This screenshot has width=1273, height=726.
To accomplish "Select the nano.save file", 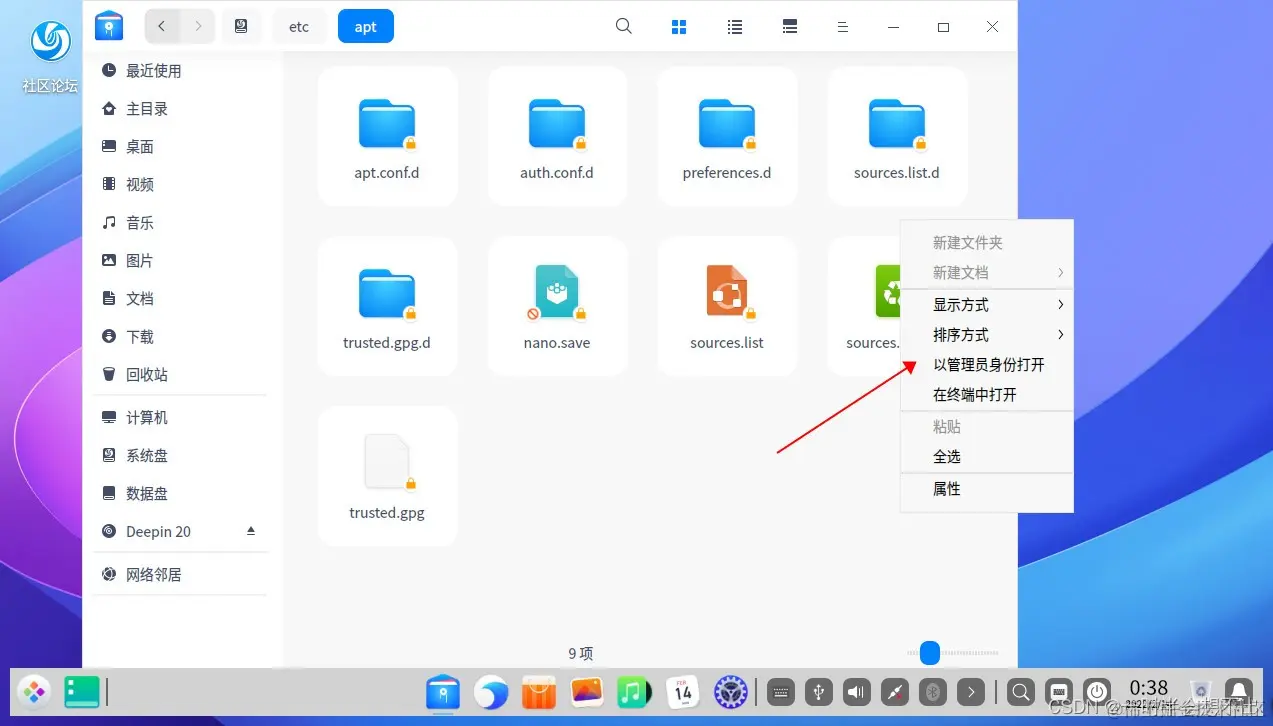I will point(557,307).
